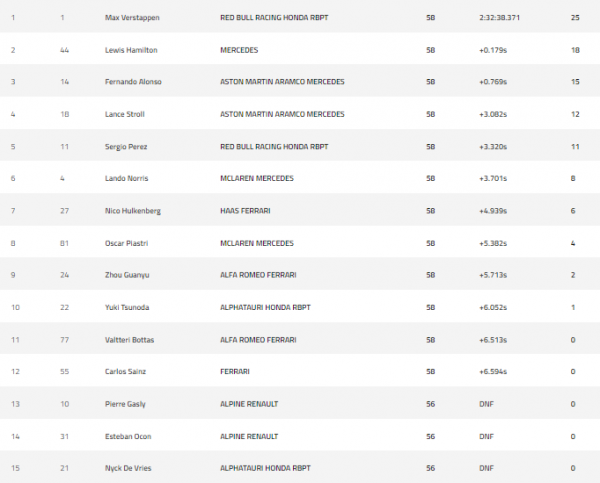Screen dimensions: 600x483
Task: Select Yuki Tsunoda in the results
Action: click(x=127, y=308)
